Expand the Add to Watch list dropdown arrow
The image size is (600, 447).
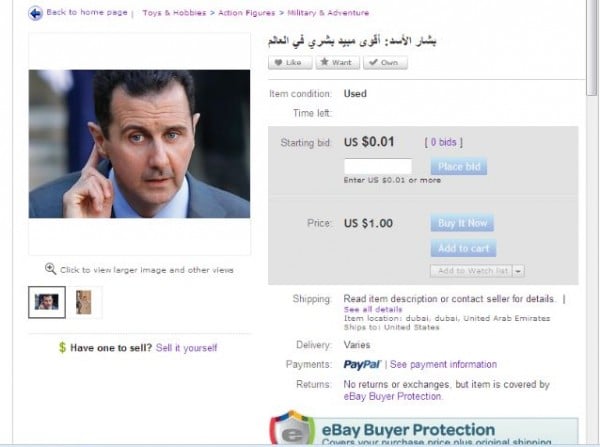(x=518, y=271)
